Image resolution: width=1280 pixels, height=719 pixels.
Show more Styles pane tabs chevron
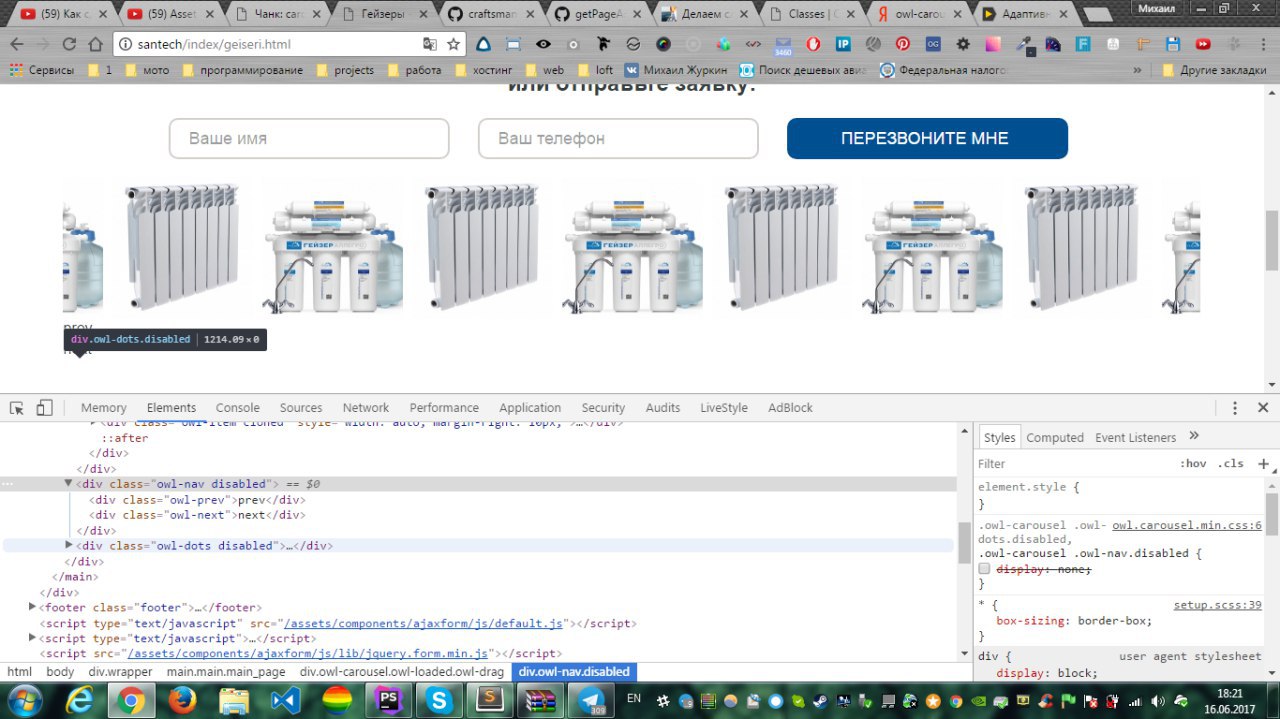pyautogui.click(x=1193, y=437)
